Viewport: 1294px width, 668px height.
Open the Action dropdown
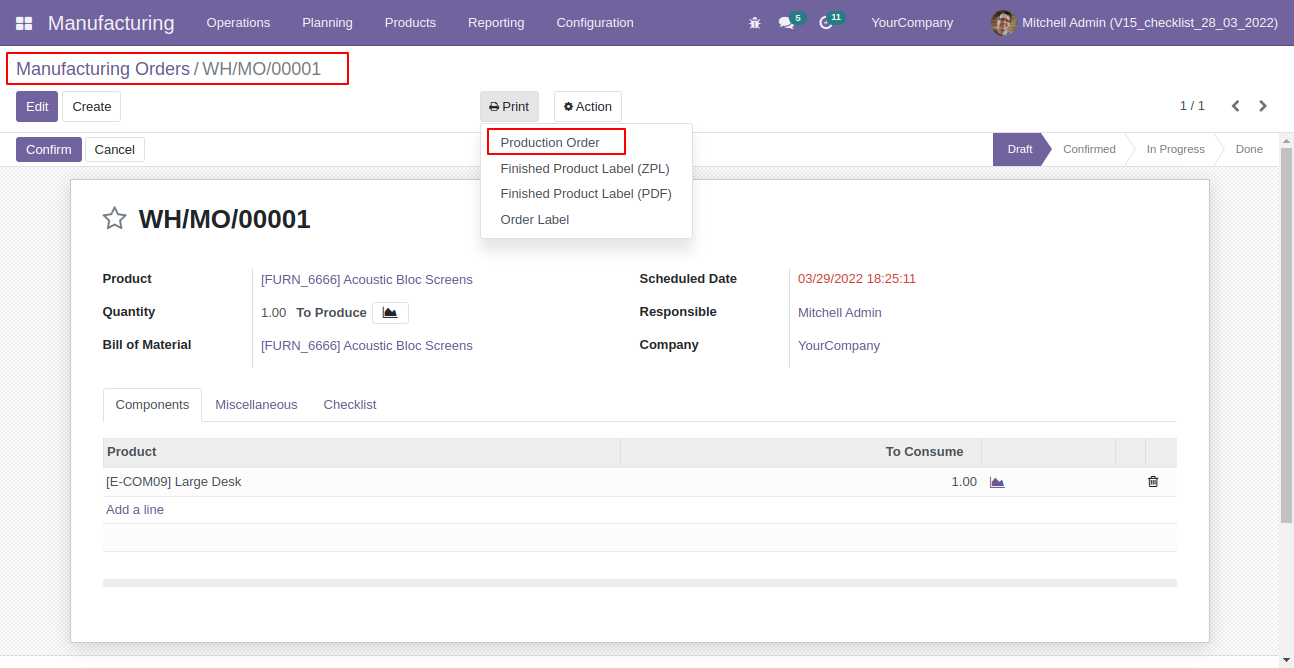(x=588, y=107)
